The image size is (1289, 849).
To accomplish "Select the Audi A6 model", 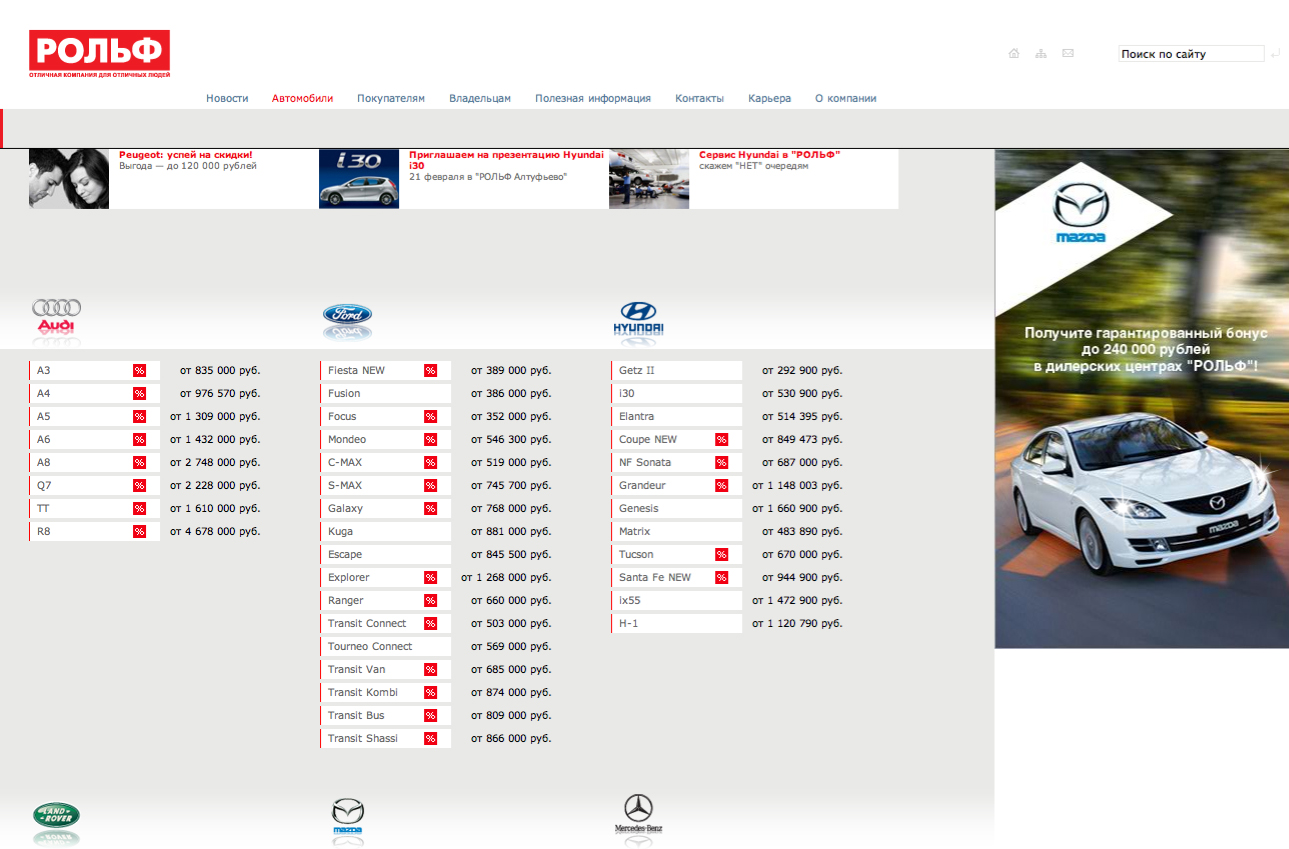I will 94,440.
